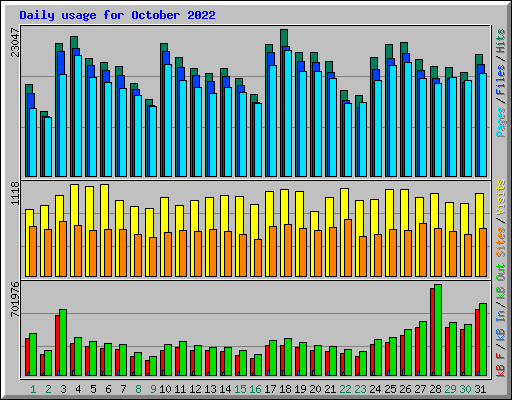
Task: Click day label 28 on the x-axis
Action: coord(435,389)
